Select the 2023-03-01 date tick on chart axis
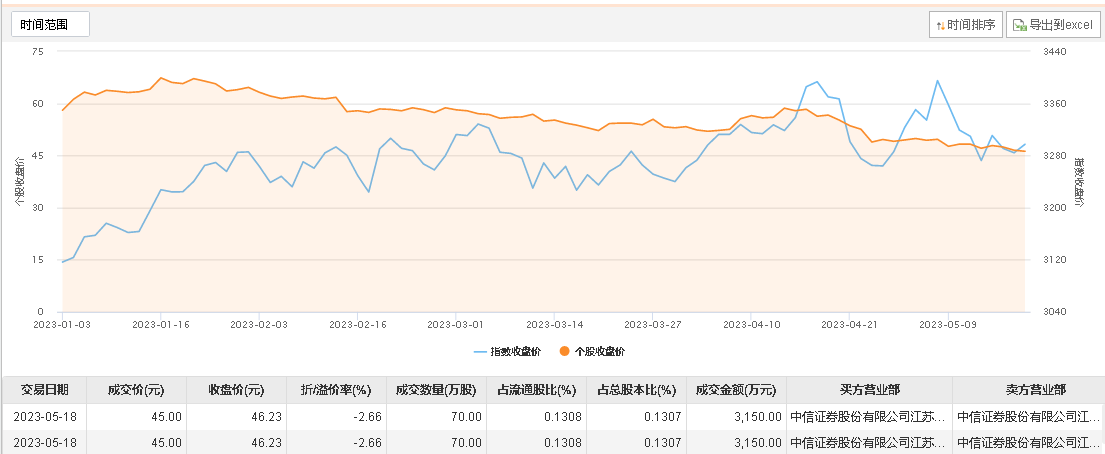 click(x=456, y=325)
